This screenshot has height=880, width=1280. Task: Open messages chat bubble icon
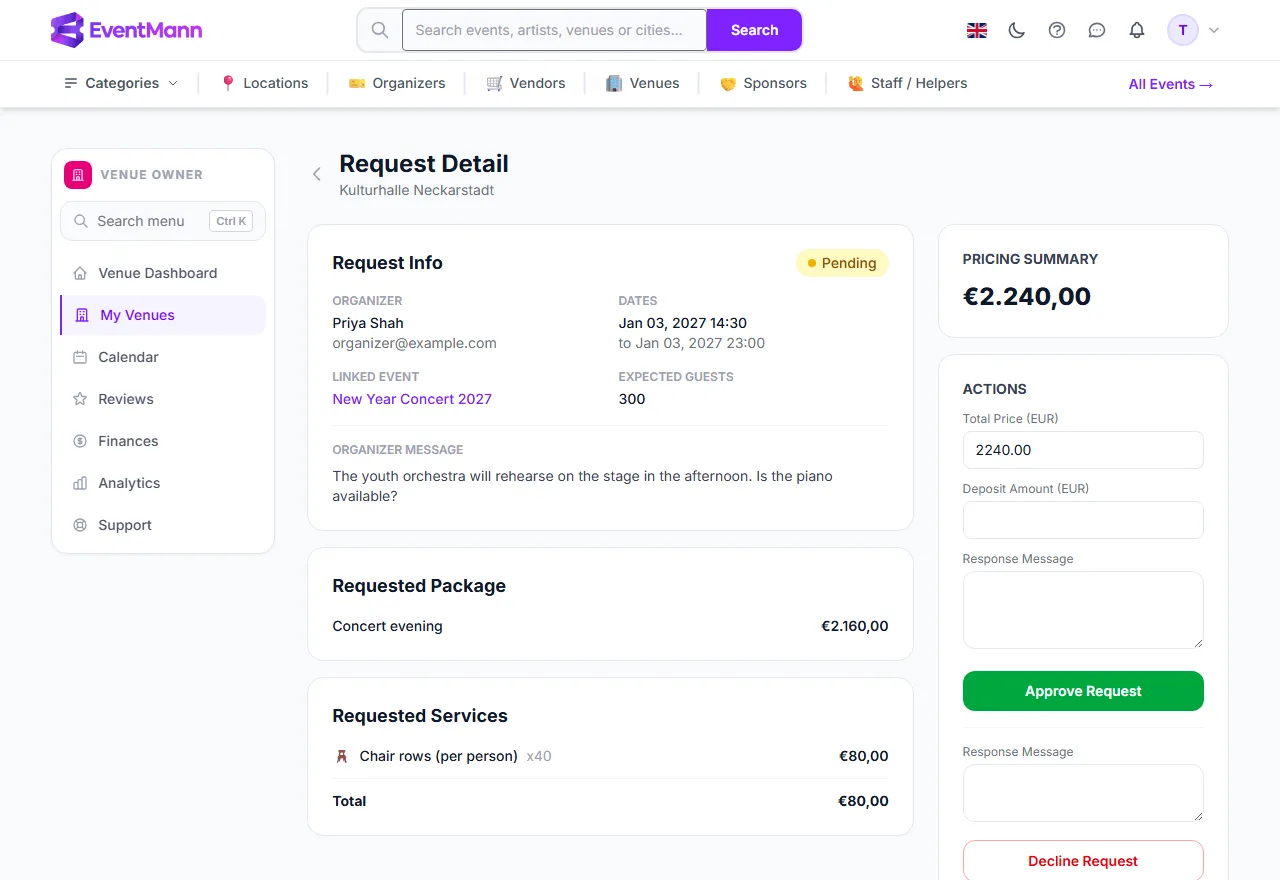point(1097,30)
